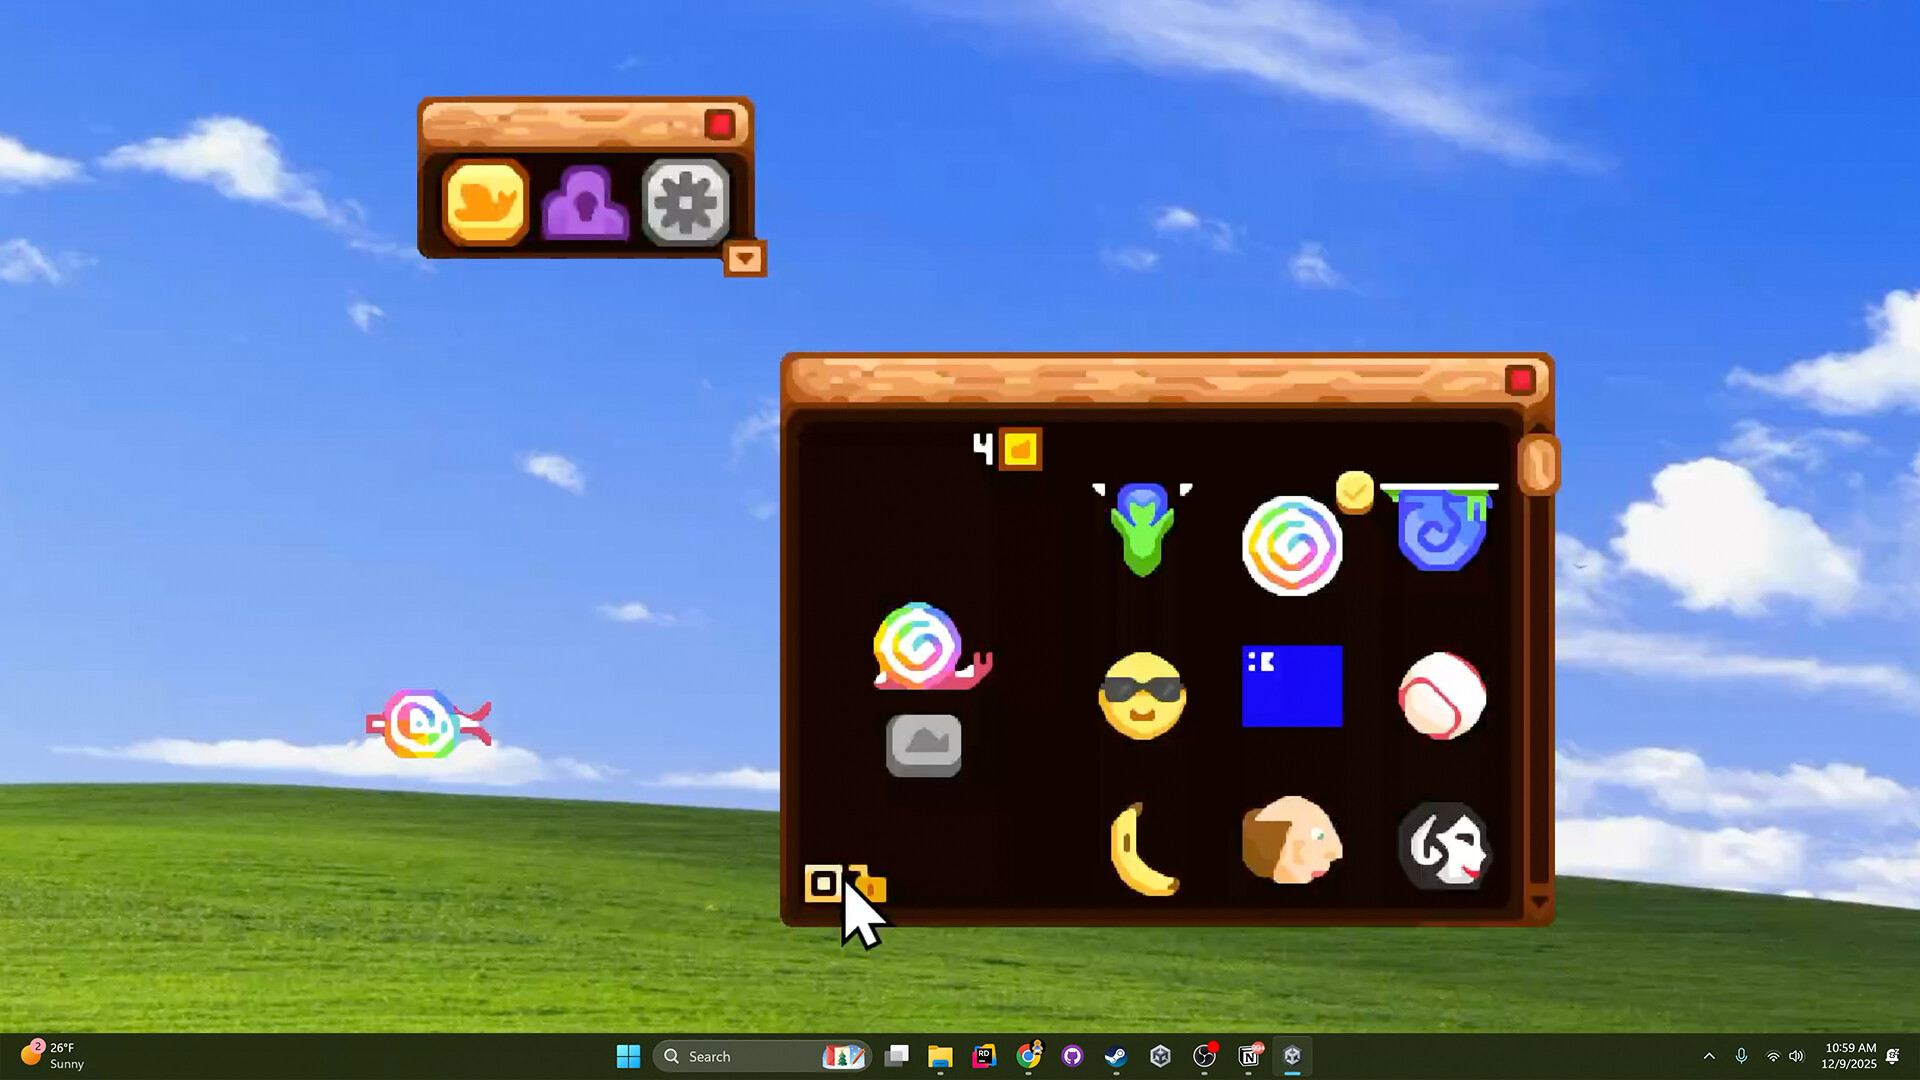The image size is (1920, 1080).
Task: Click the coin counter showing 4
Action: point(1000,449)
